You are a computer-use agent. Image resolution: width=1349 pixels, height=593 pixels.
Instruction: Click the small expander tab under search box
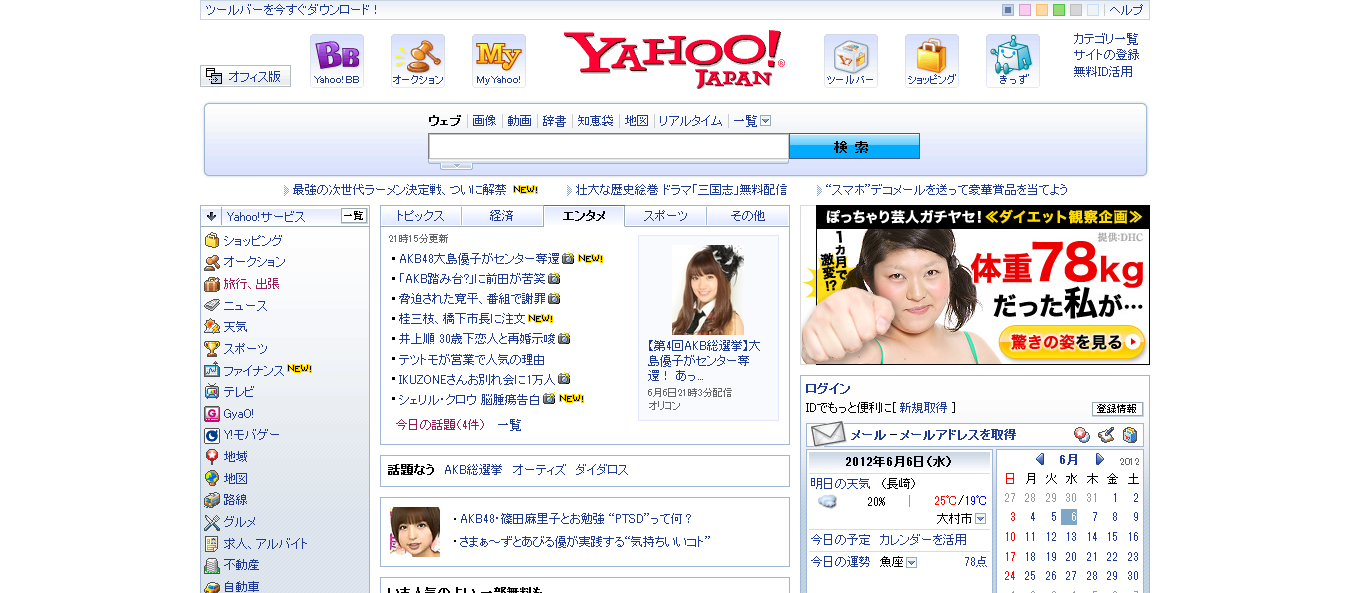click(456, 164)
